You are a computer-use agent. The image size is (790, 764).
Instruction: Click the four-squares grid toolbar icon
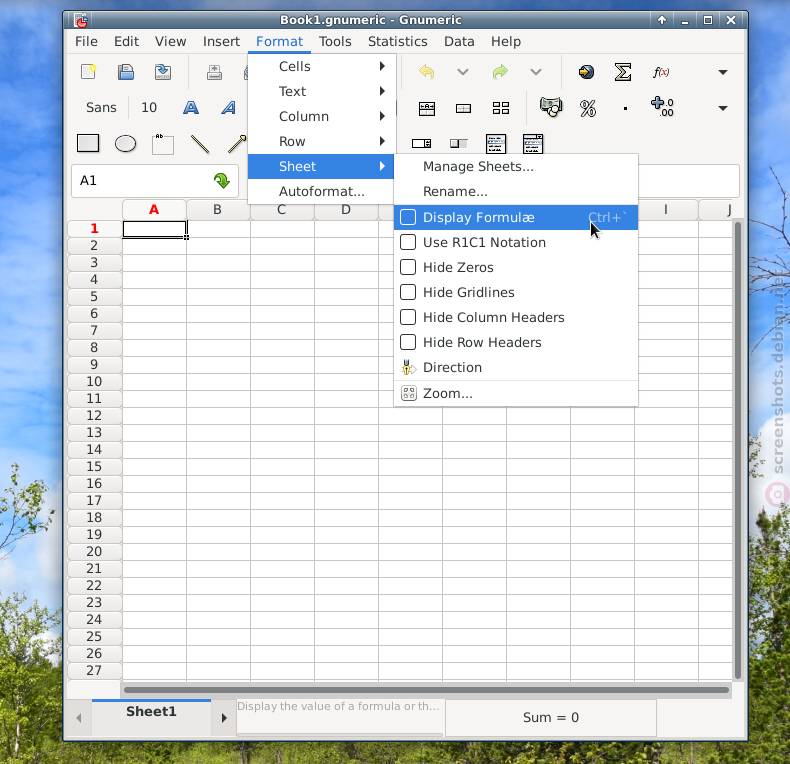pos(501,108)
